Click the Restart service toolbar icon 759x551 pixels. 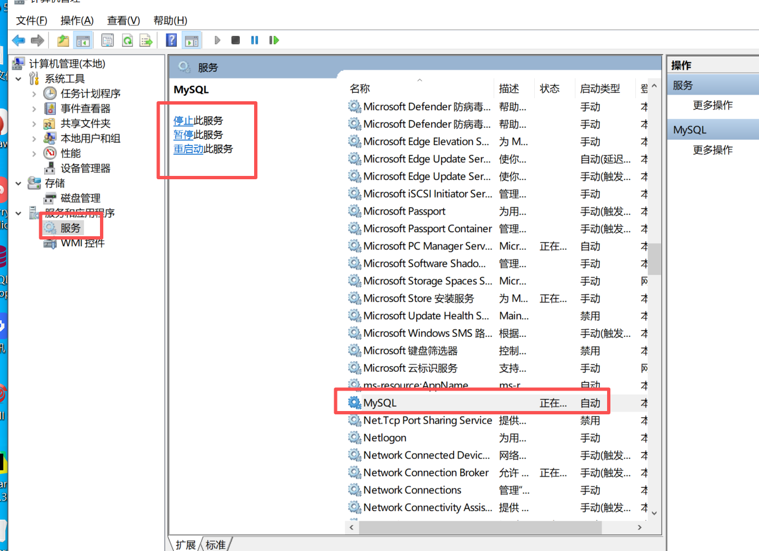point(274,40)
